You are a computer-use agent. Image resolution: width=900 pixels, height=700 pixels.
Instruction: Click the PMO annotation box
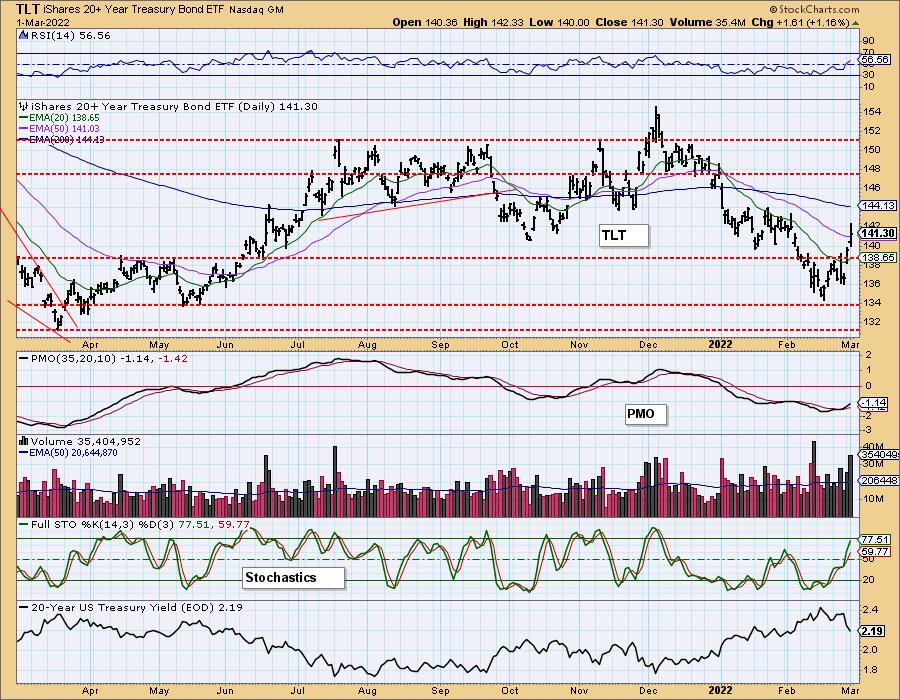[x=646, y=414]
